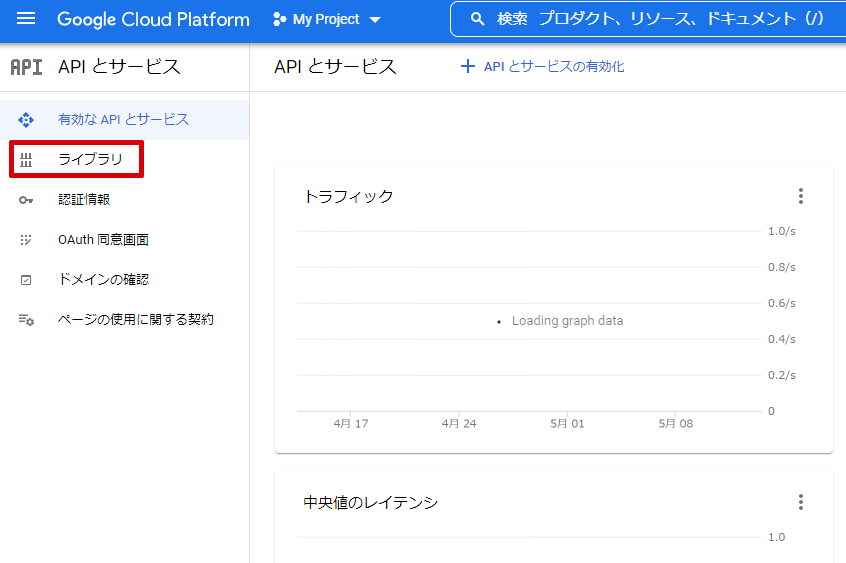
Task: Click the 5月 01 axis label
Action: tap(567, 424)
